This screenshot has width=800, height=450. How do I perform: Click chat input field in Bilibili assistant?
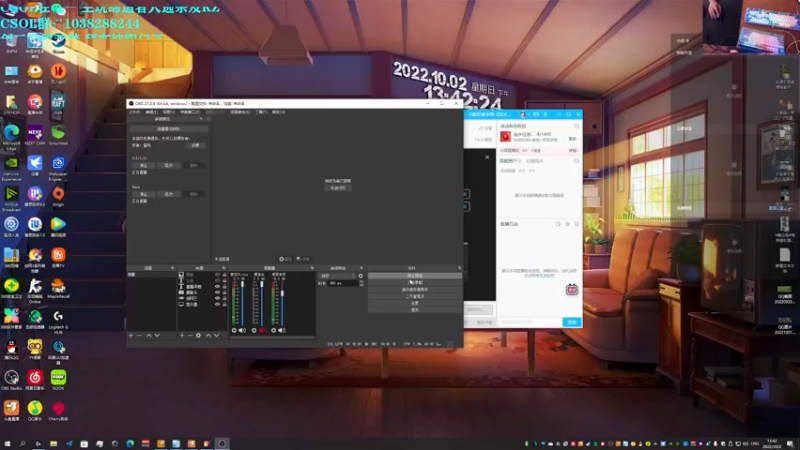click(530, 322)
